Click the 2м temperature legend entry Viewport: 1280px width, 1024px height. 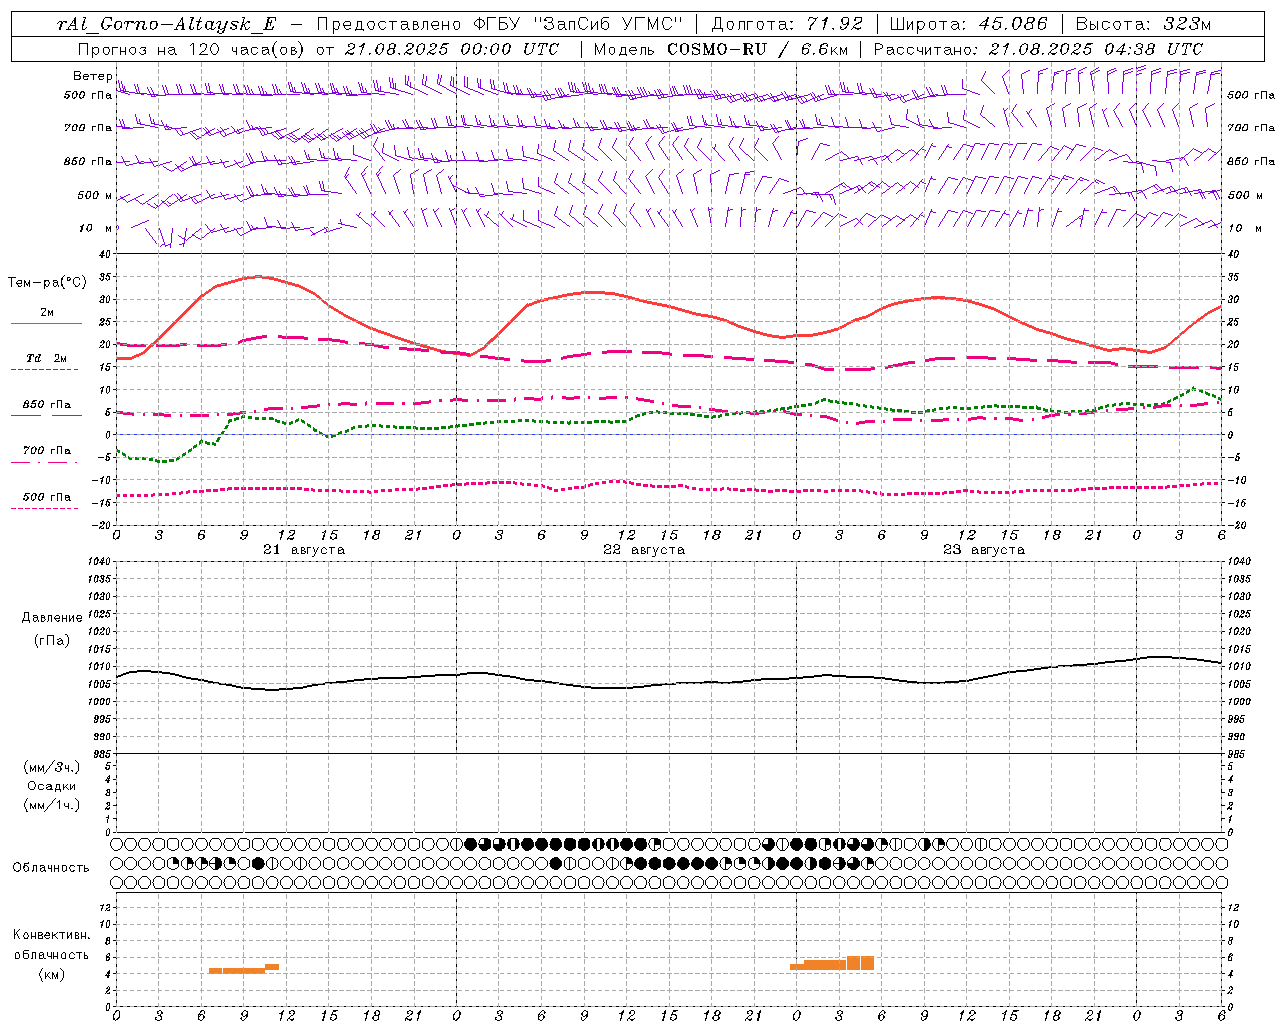click(46, 313)
